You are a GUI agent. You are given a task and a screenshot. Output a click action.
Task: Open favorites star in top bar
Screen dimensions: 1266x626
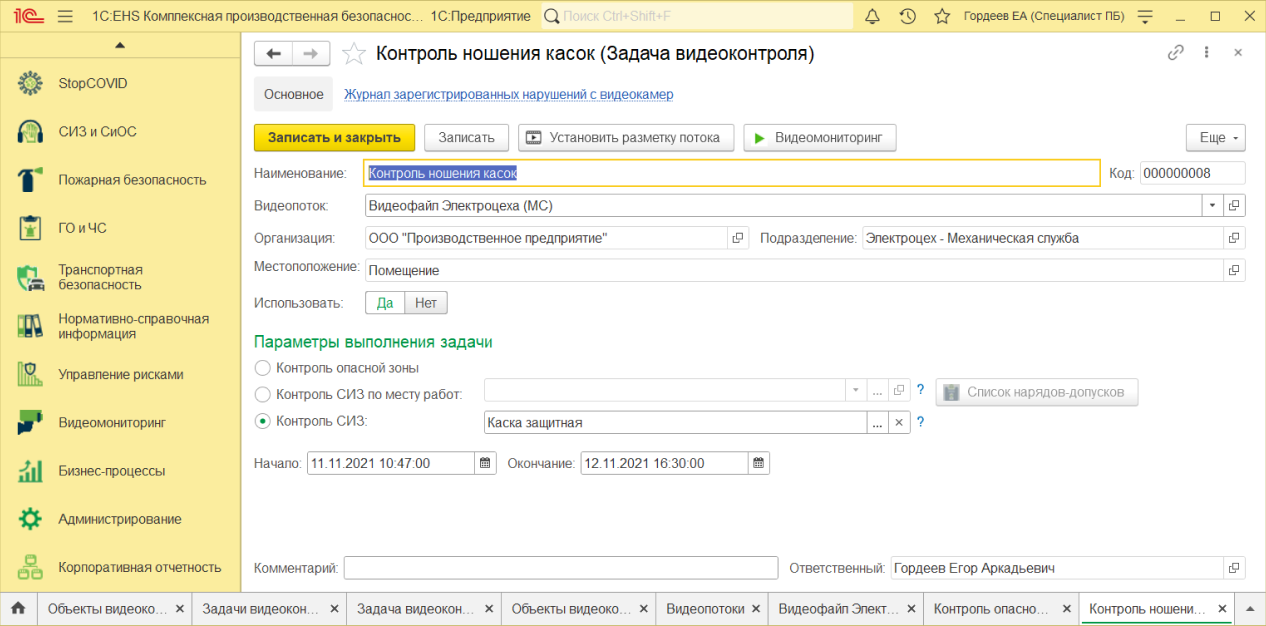(x=941, y=16)
